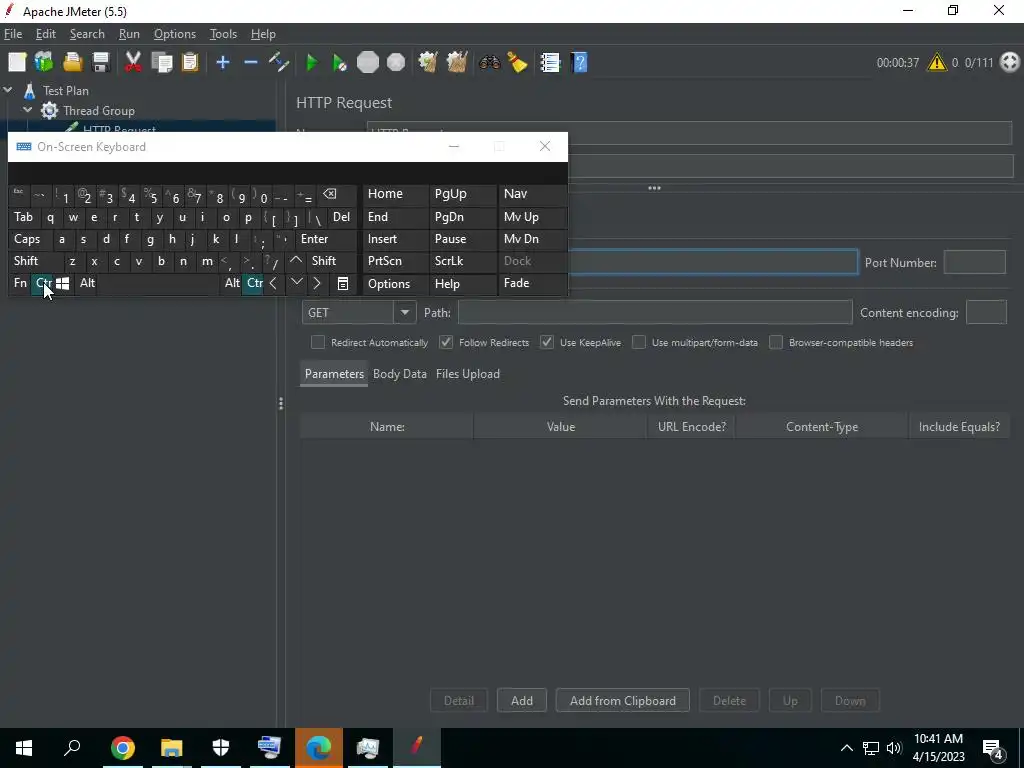Clear results with the broom icon
Image resolution: width=1024 pixels, height=768 pixels.
pos(428,63)
